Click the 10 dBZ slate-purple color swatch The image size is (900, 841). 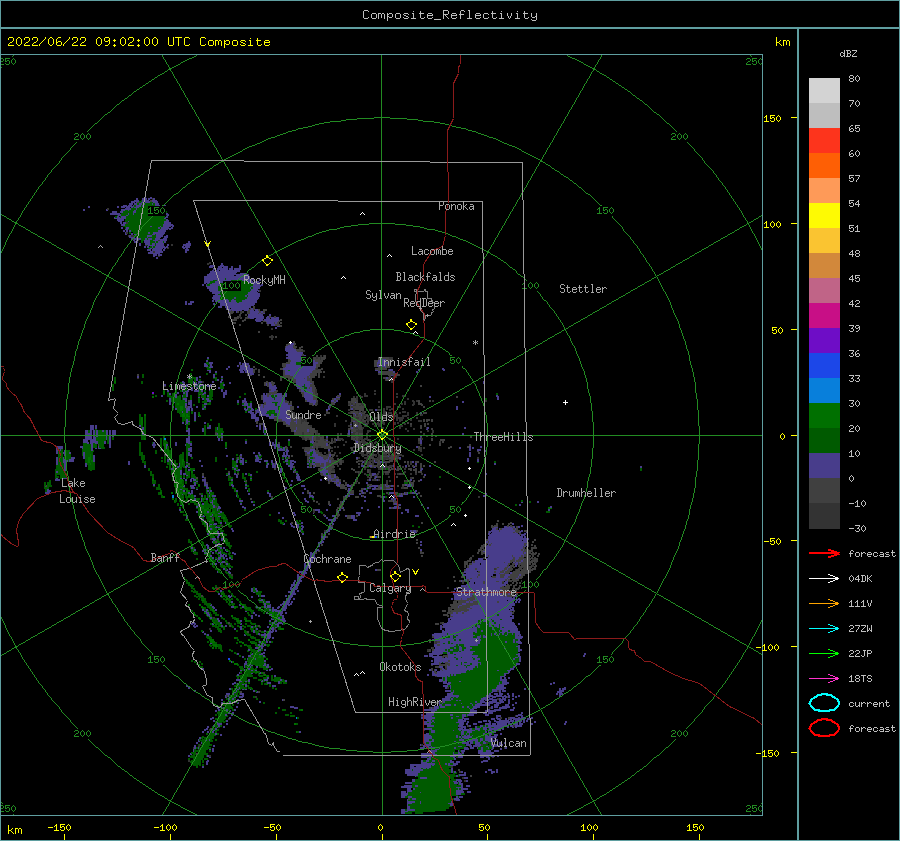pyautogui.click(x=824, y=466)
